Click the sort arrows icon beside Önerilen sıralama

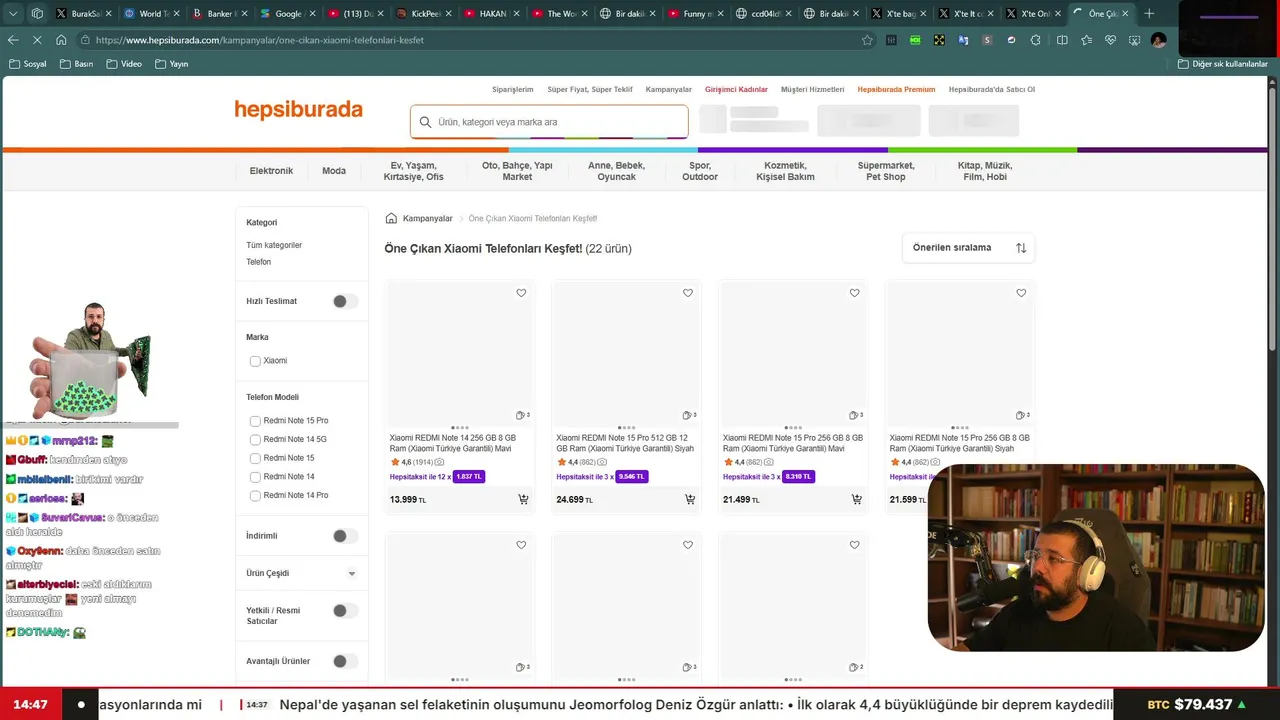point(1021,248)
